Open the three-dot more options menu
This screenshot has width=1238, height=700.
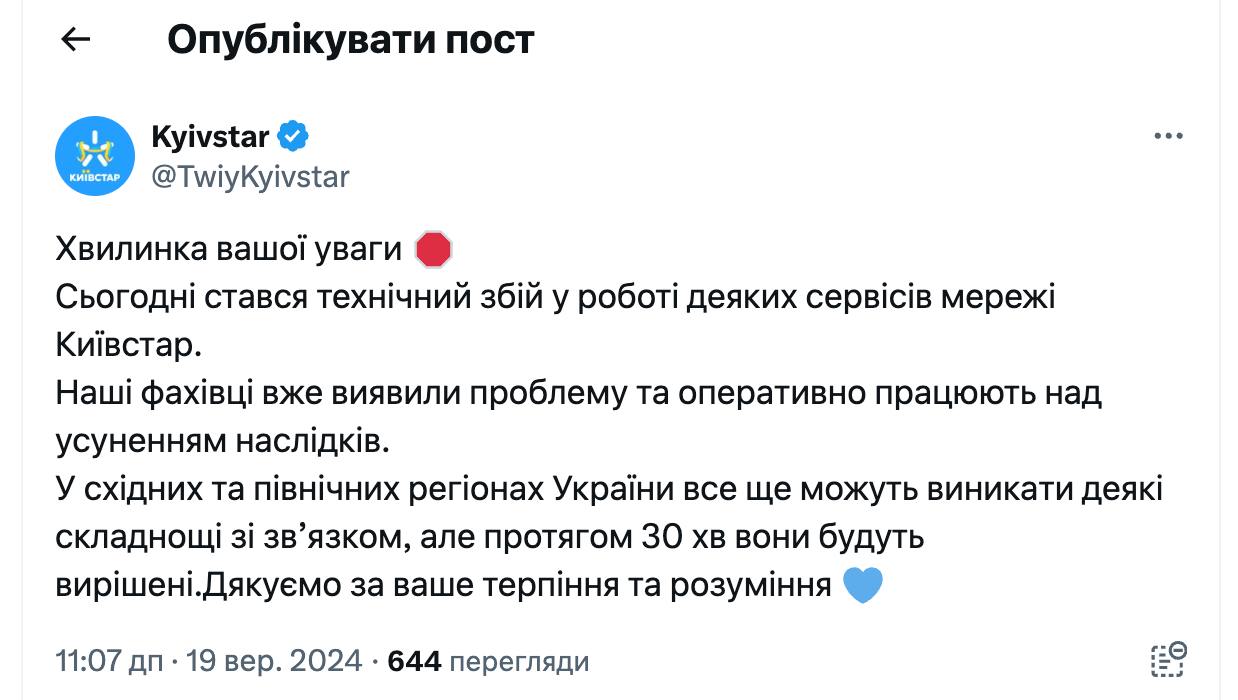coord(1168,137)
